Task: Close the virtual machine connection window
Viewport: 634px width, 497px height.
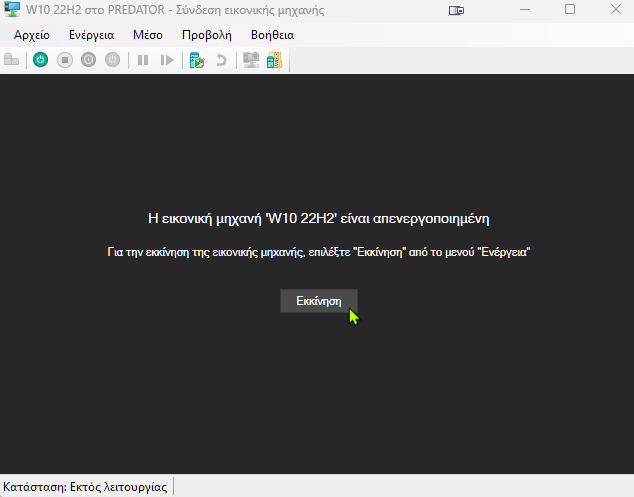Action: 616,9
